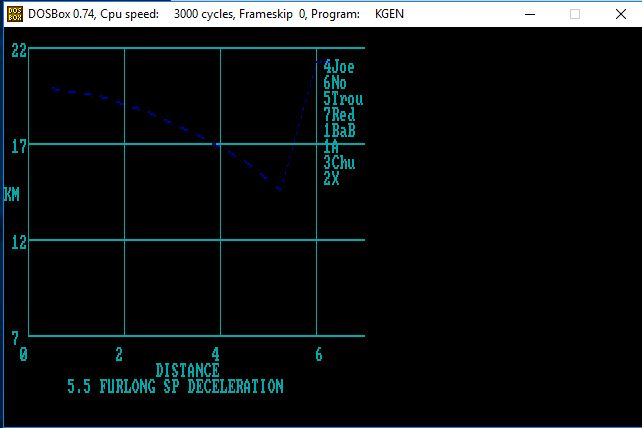The height and width of the screenshot is (428, 642).
Task: Select the '4Joe' legend entry
Action: (x=339, y=67)
